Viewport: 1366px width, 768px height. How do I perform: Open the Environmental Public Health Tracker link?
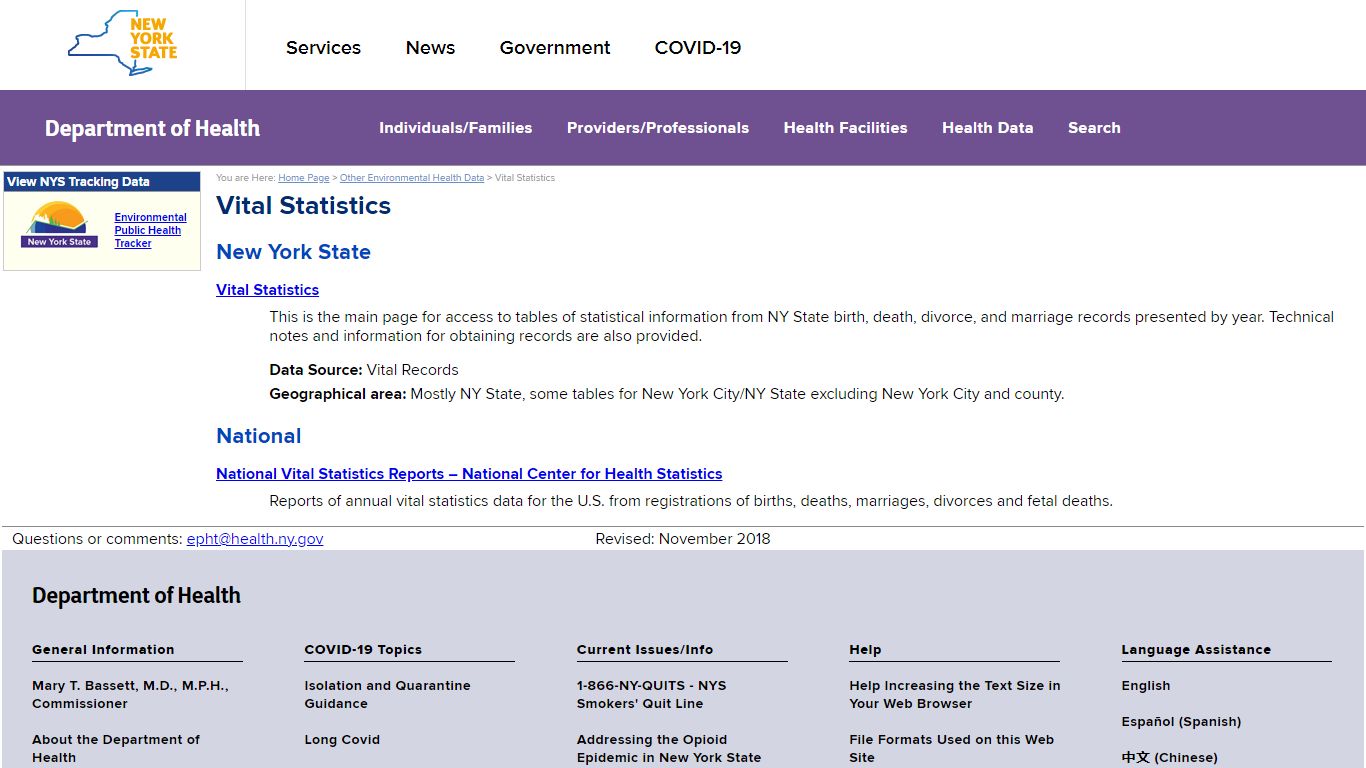point(150,230)
